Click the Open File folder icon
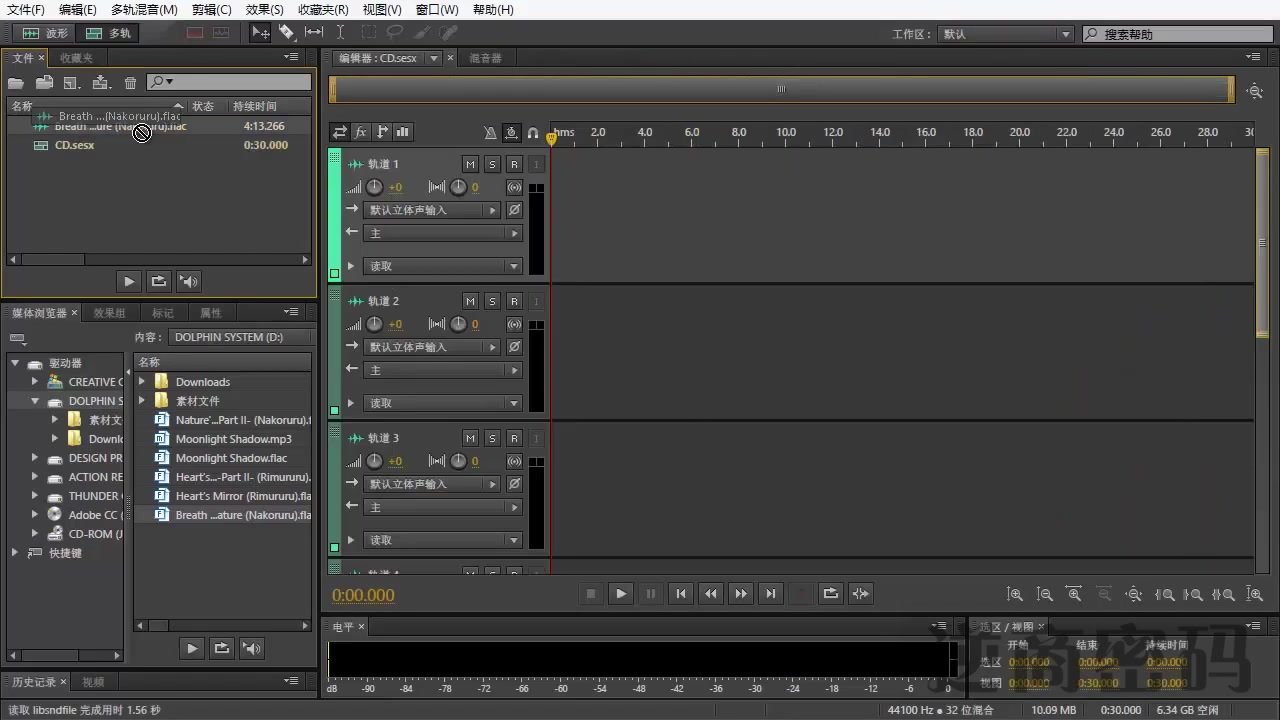This screenshot has width=1280, height=720. tap(16, 83)
